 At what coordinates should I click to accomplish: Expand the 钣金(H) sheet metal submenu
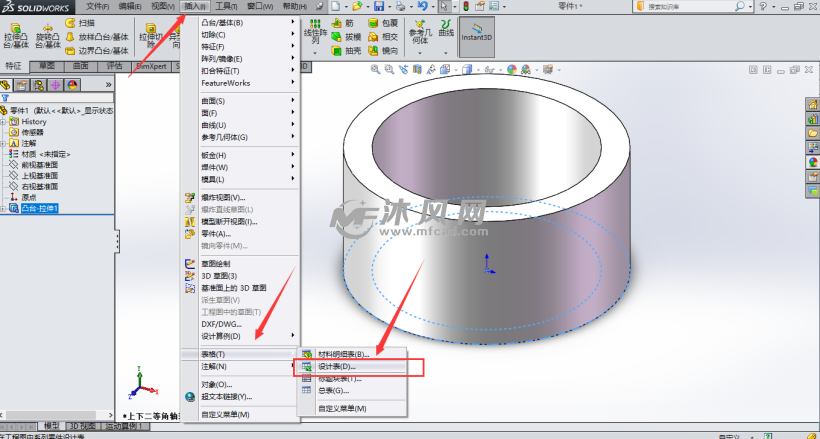pyautogui.click(x=240, y=155)
